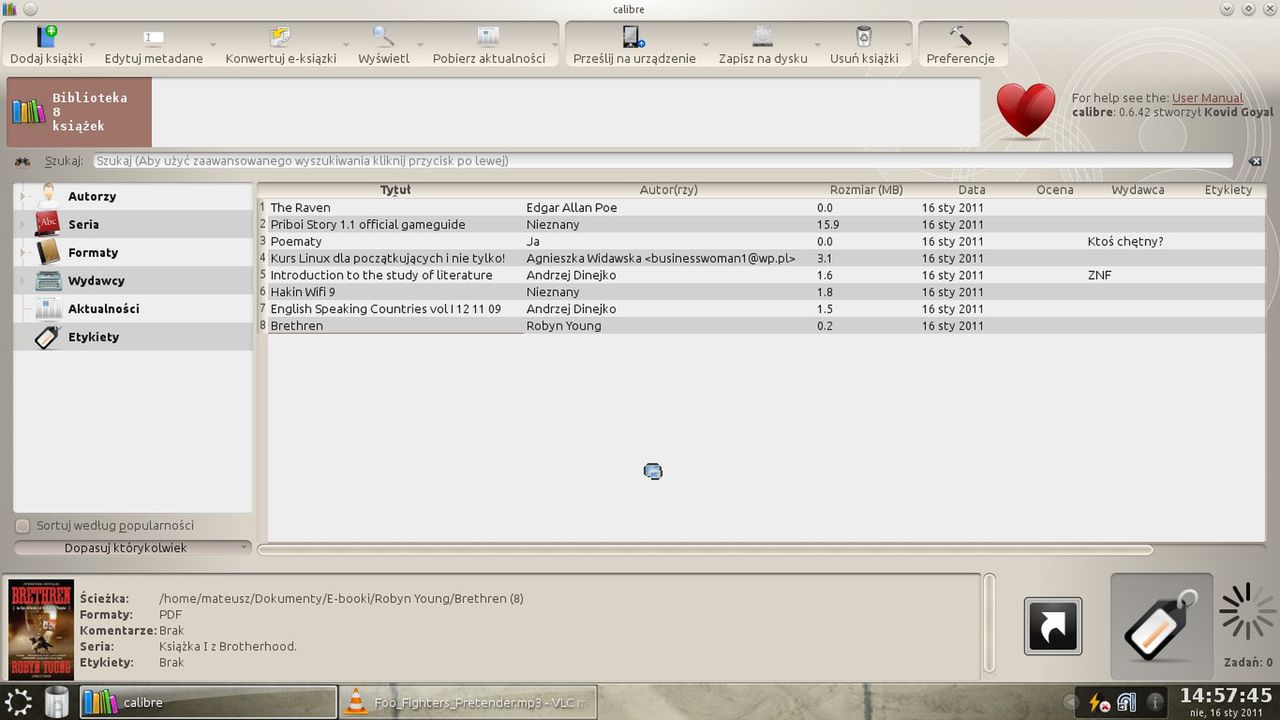This screenshot has width=1280, height=720.
Task: Click the Autorzy person icon
Action: point(48,196)
